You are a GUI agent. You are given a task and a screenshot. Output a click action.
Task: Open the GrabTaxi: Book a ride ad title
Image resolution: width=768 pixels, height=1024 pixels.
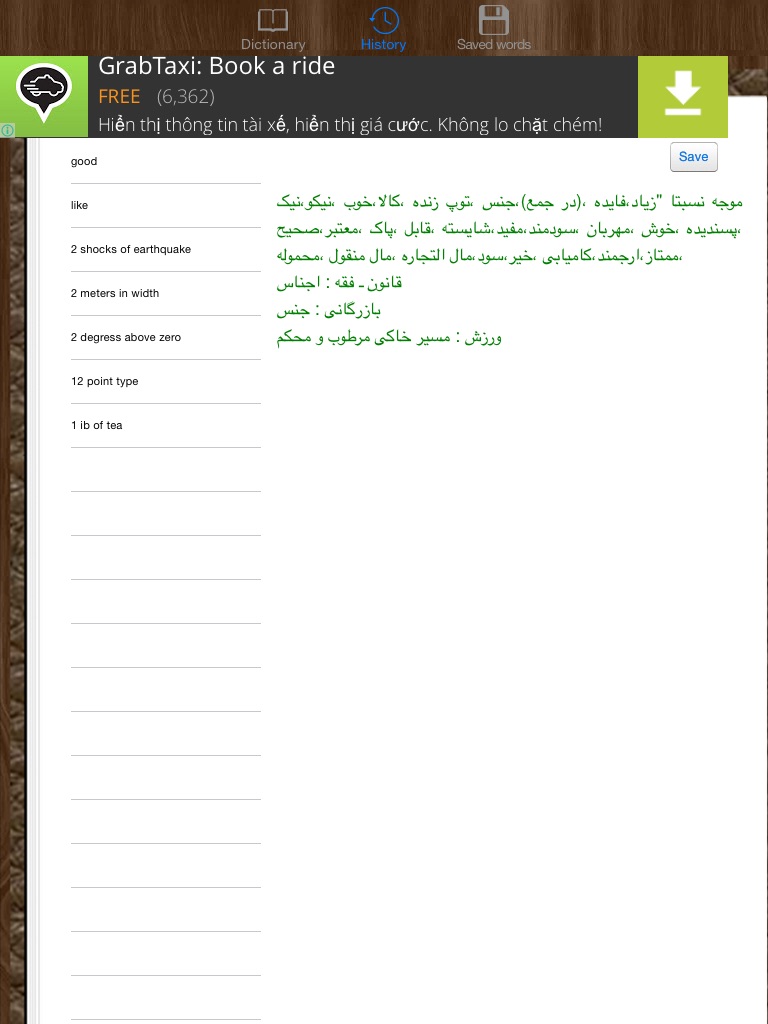click(x=217, y=66)
